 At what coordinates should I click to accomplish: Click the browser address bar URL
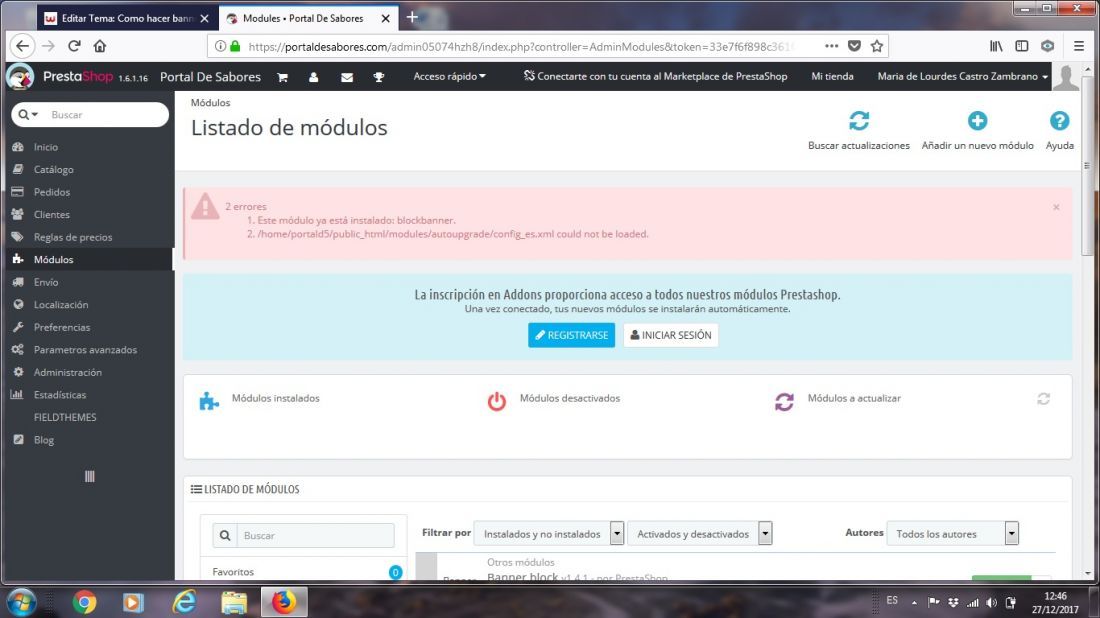pos(519,46)
